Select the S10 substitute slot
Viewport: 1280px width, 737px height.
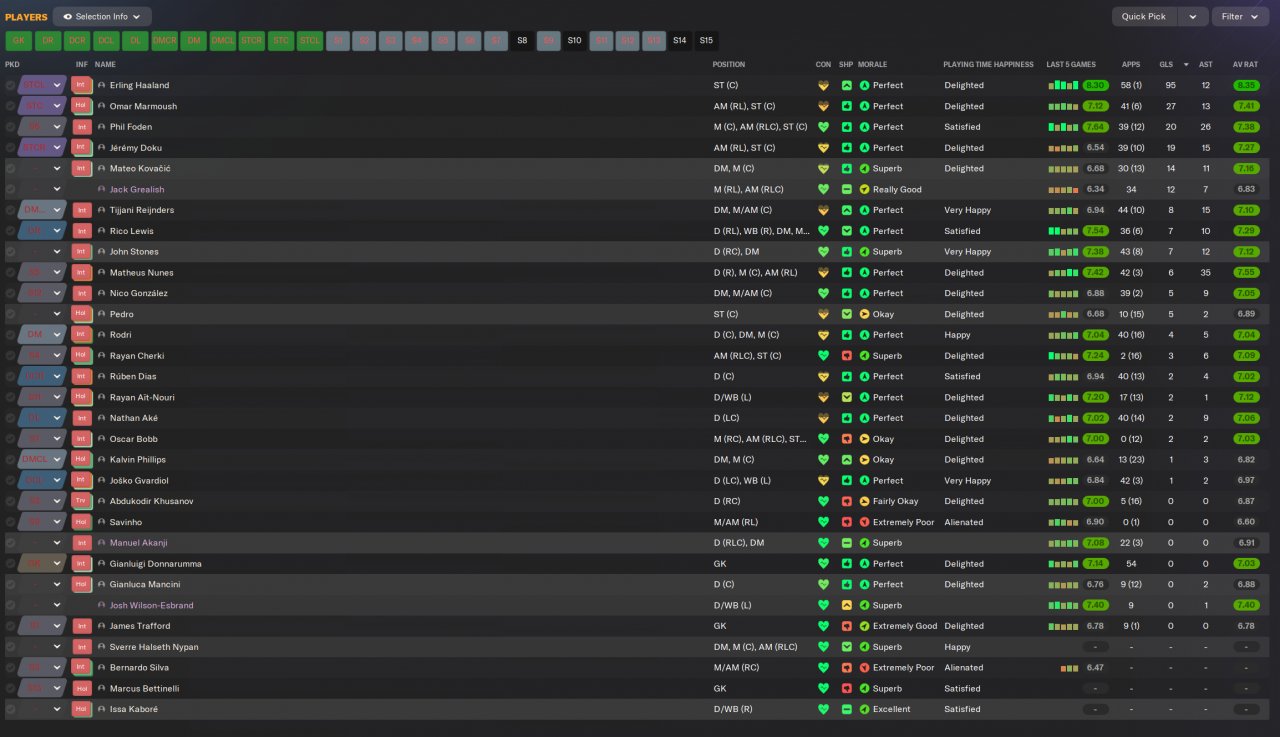pyautogui.click(x=574, y=41)
